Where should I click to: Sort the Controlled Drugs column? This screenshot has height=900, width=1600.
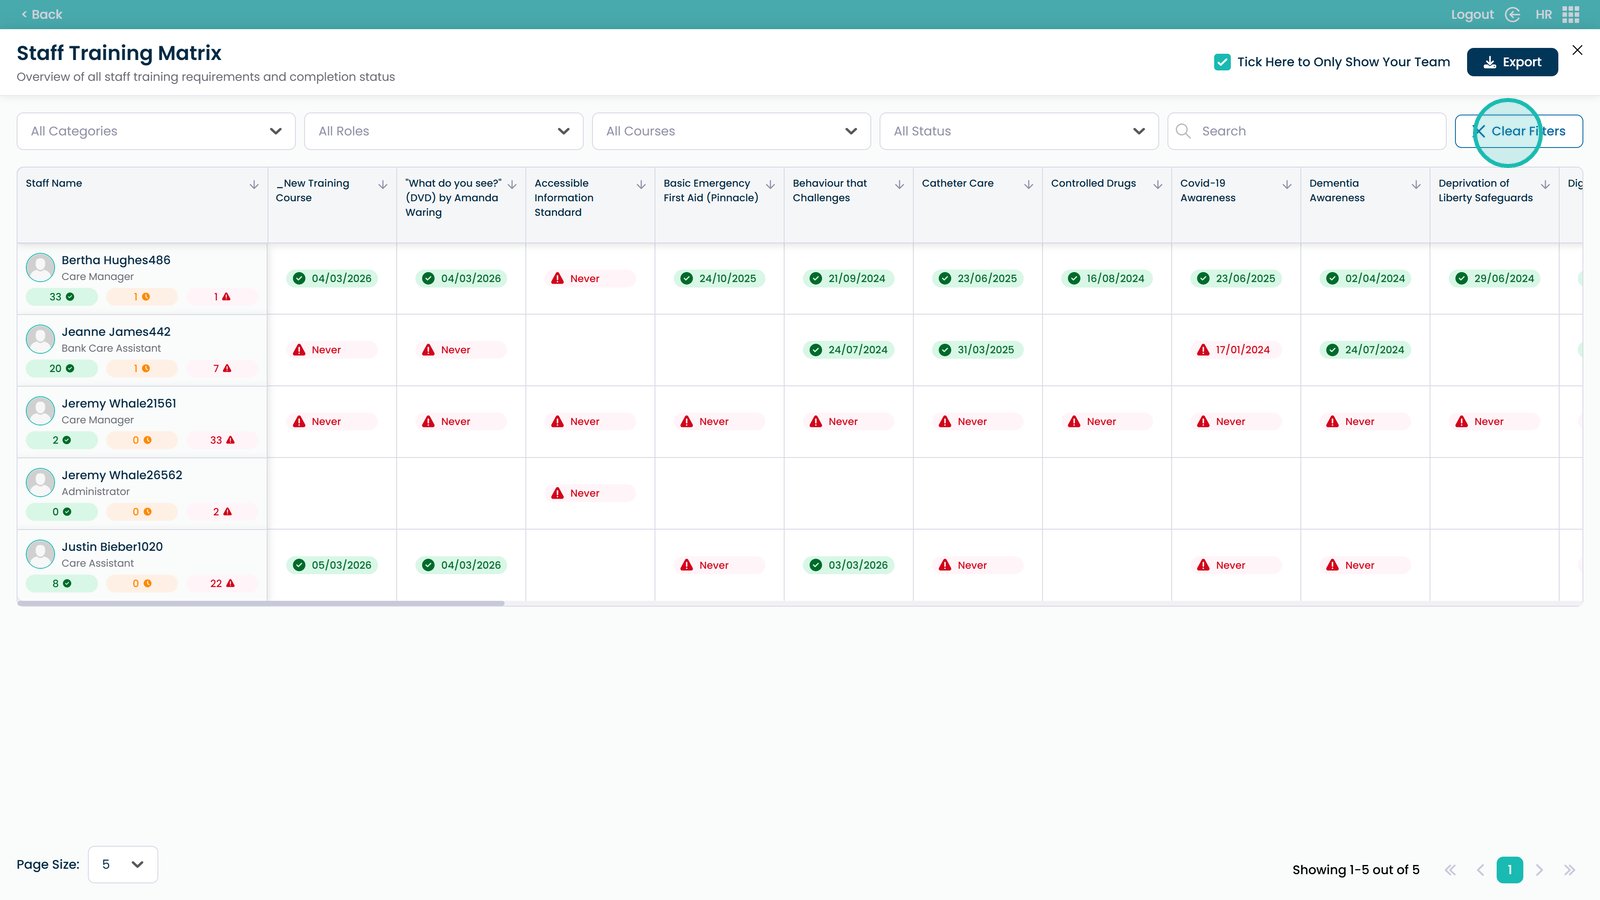coord(1157,185)
